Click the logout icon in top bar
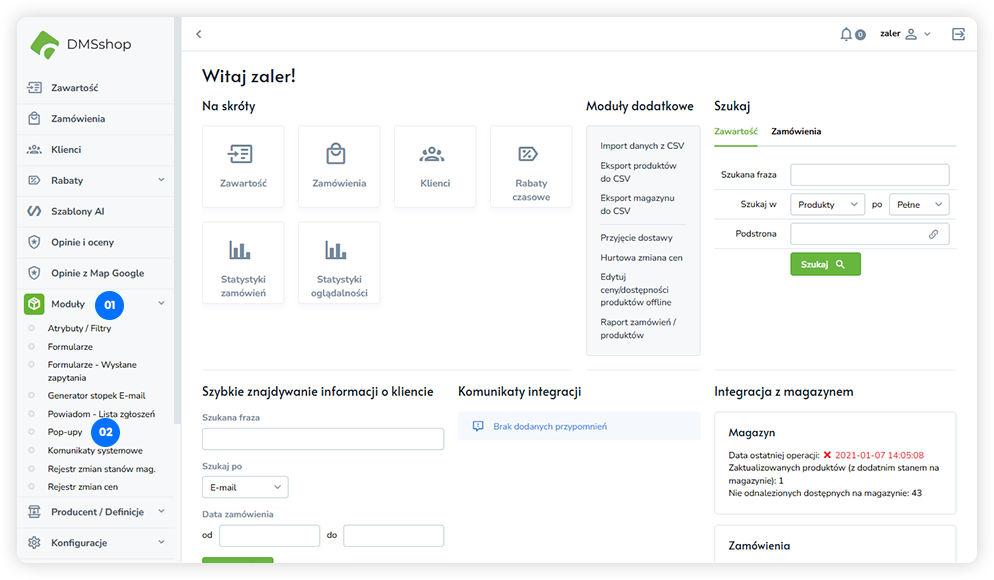Screen dimensions: 994x580 tap(958, 34)
